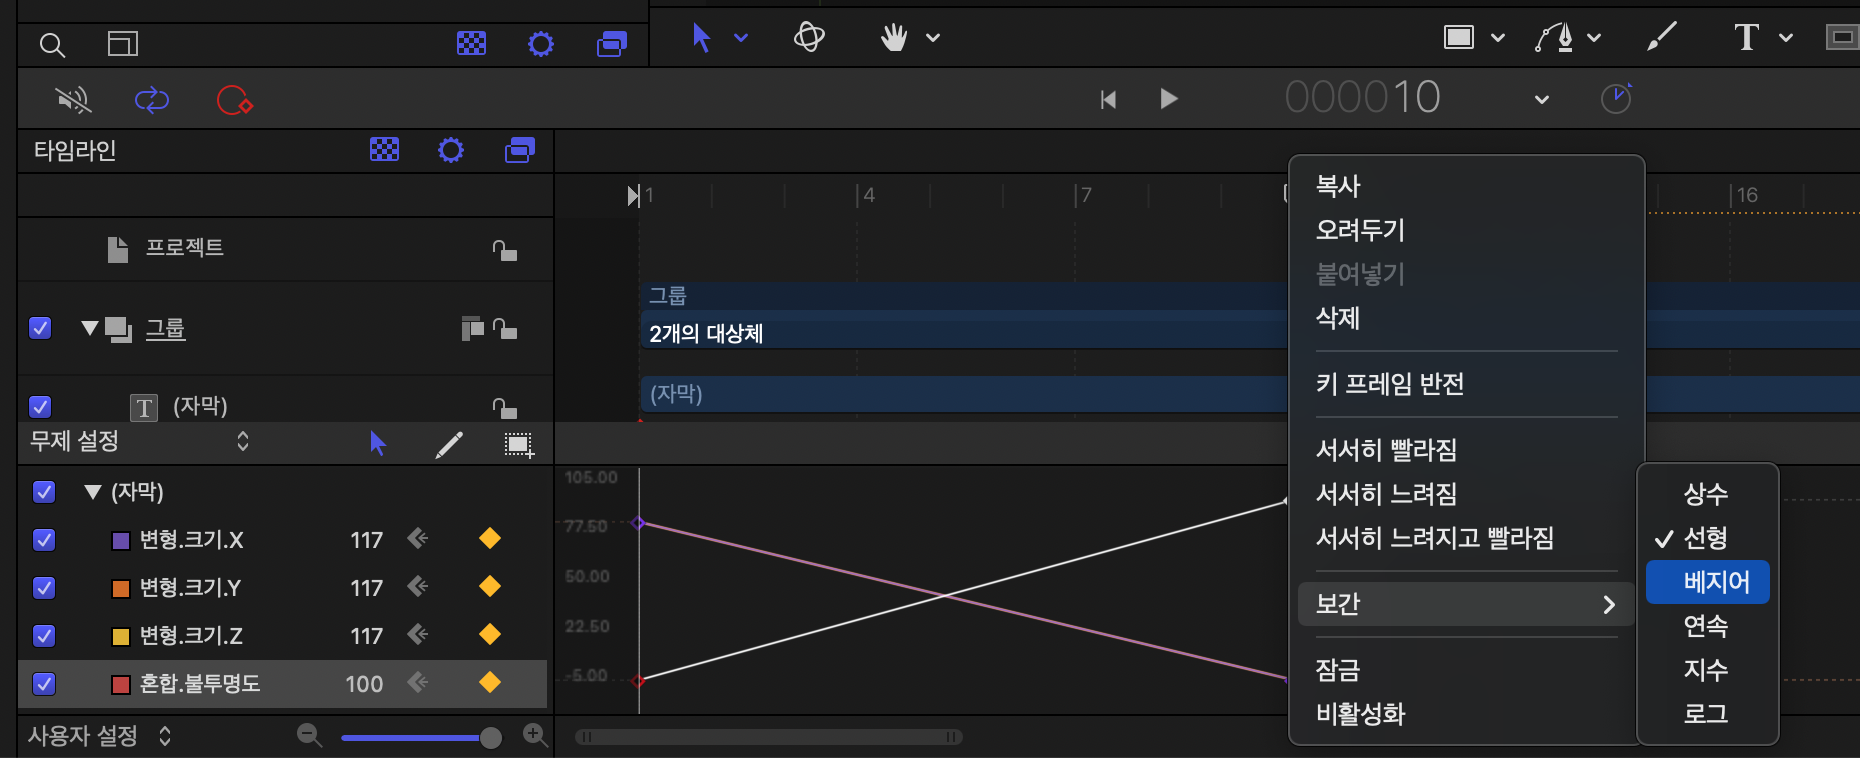
Task: Click the horizontal timeline scrollbar
Action: [x=768, y=737]
